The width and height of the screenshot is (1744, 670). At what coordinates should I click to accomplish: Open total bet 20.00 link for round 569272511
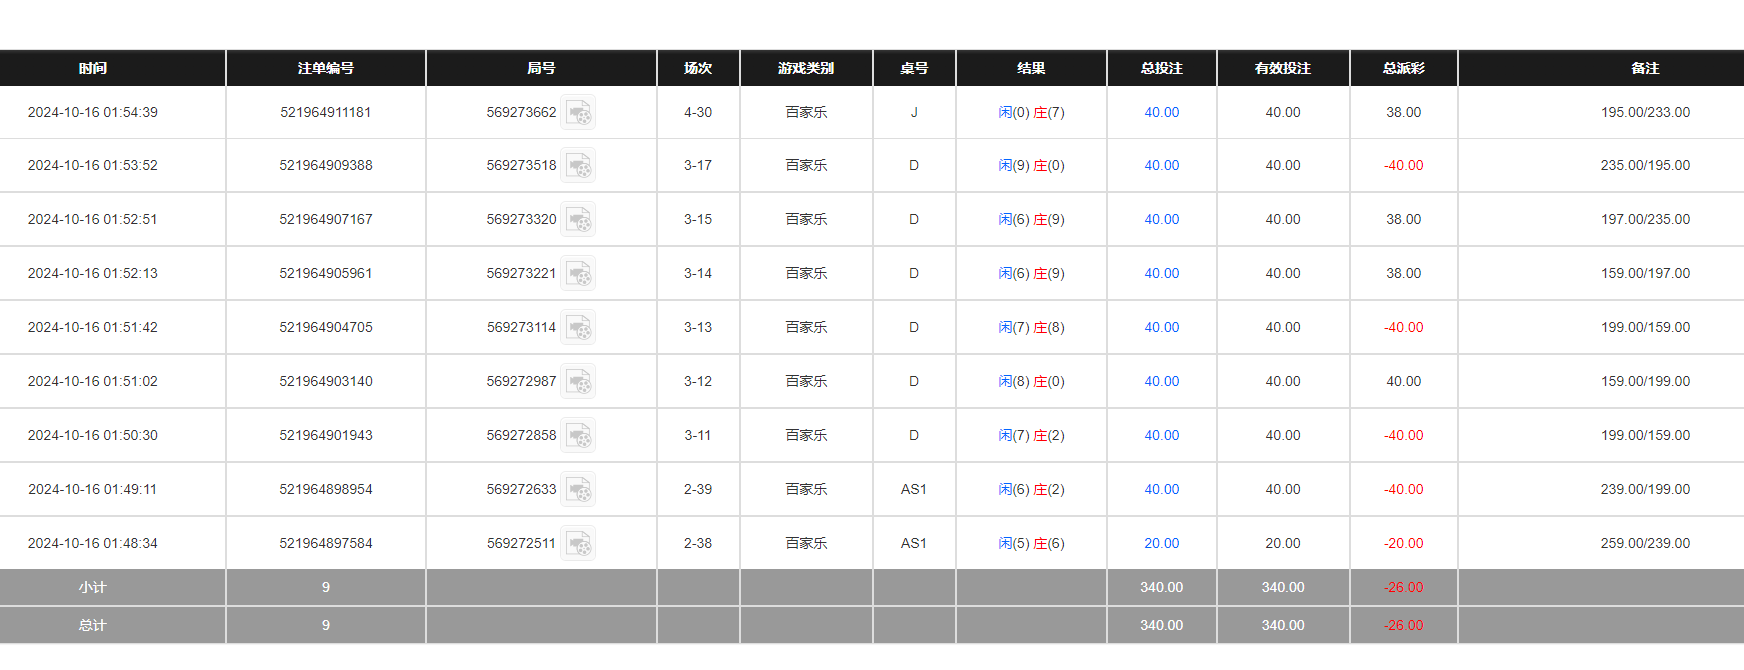1161,543
